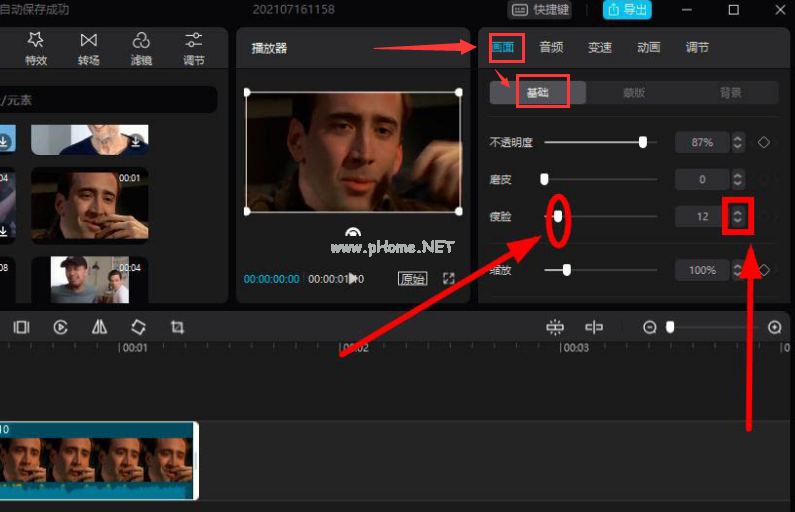Click the 缩放 scale slider handle
This screenshot has width=795, height=512.
pyautogui.click(x=567, y=270)
